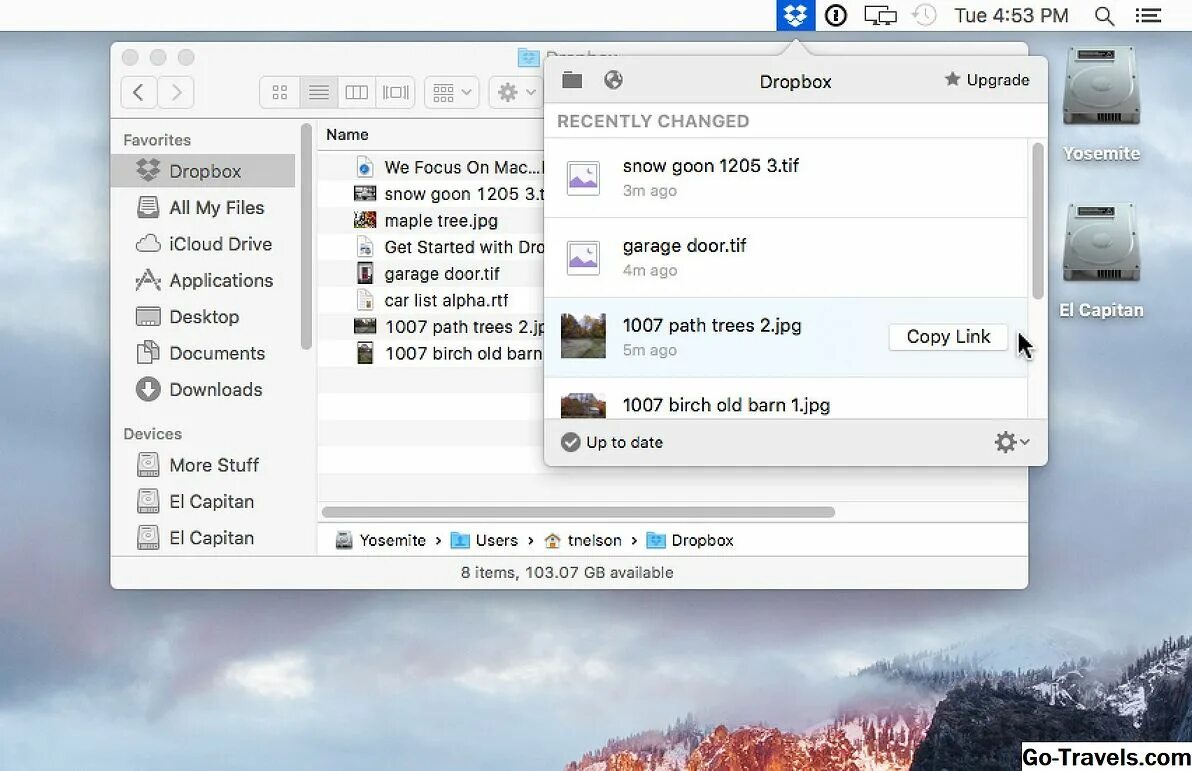Open Dropbox website globe icon
Image resolution: width=1192 pixels, height=771 pixels.
[x=613, y=80]
